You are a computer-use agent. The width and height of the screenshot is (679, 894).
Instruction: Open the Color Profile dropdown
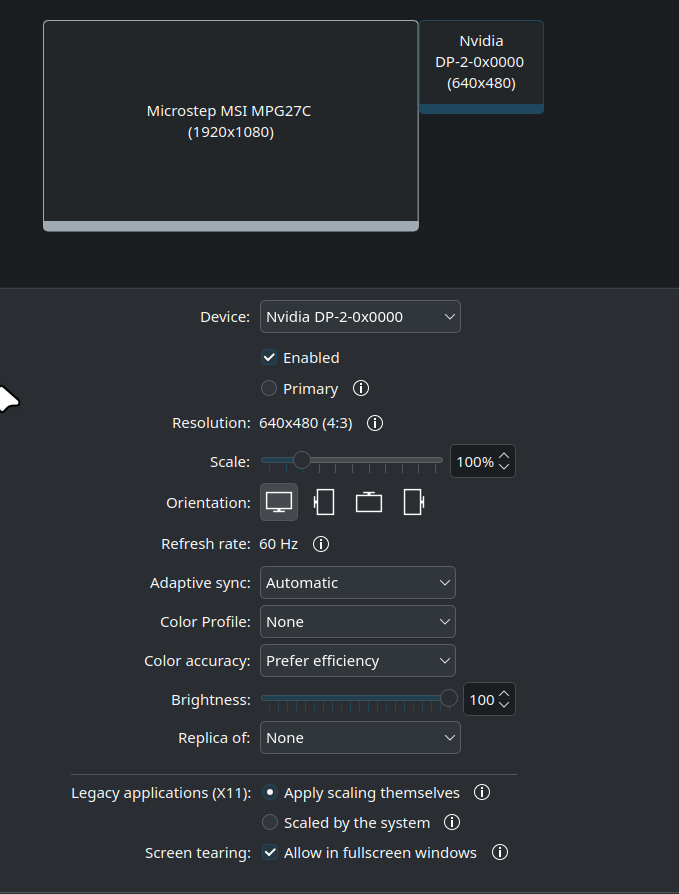[x=357, y=621]
